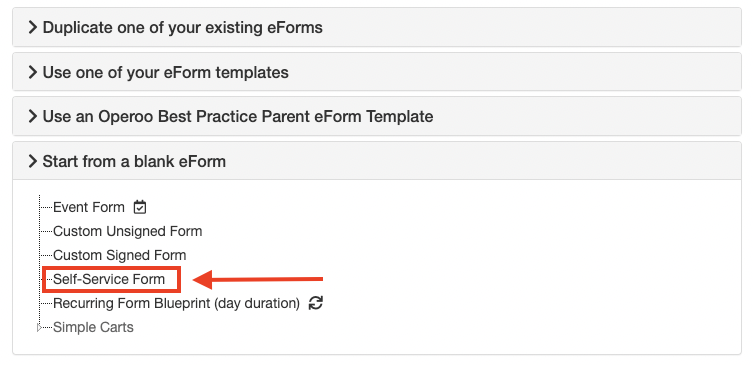Click the recurring arrows icon next to Recurring Form Blueprint
Screen dimensions: 753x365
[316, 303]
